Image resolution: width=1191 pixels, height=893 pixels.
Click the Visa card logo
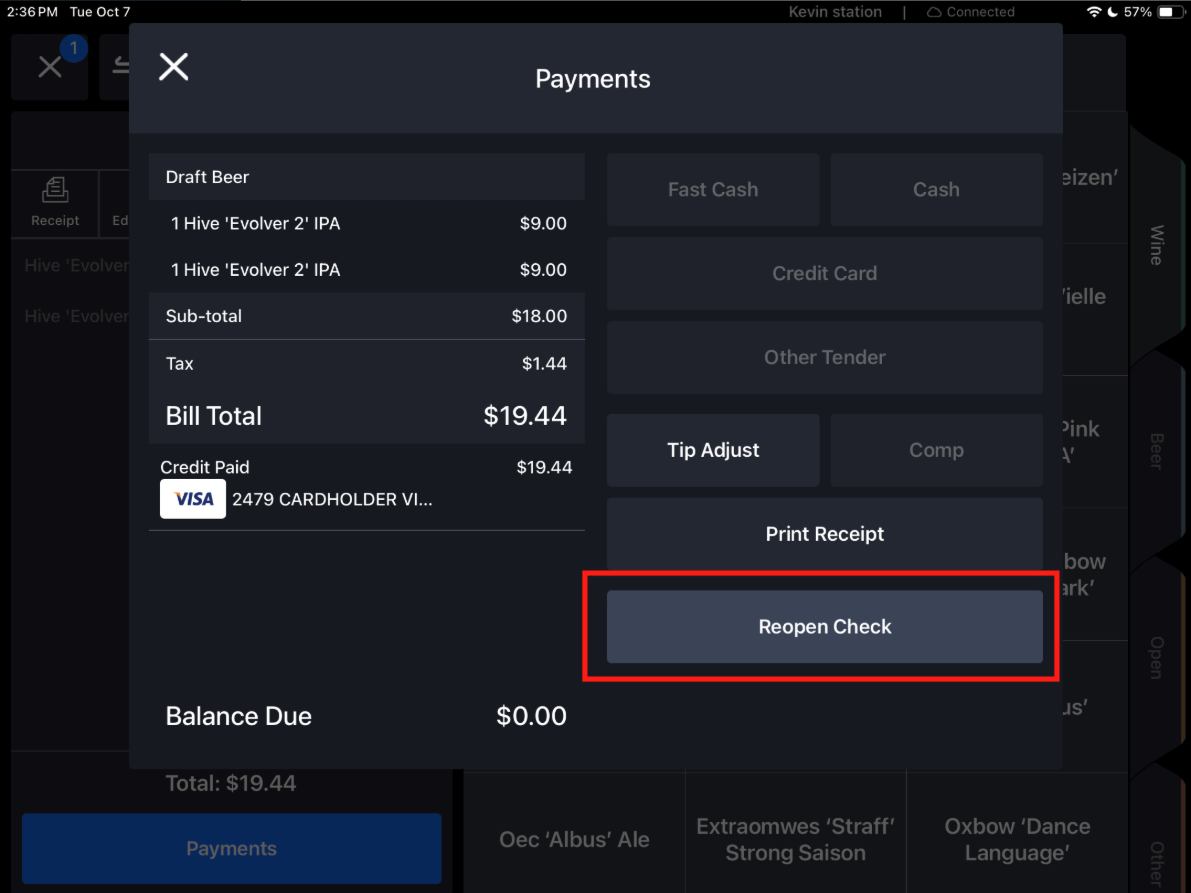[x=193, y=499]
